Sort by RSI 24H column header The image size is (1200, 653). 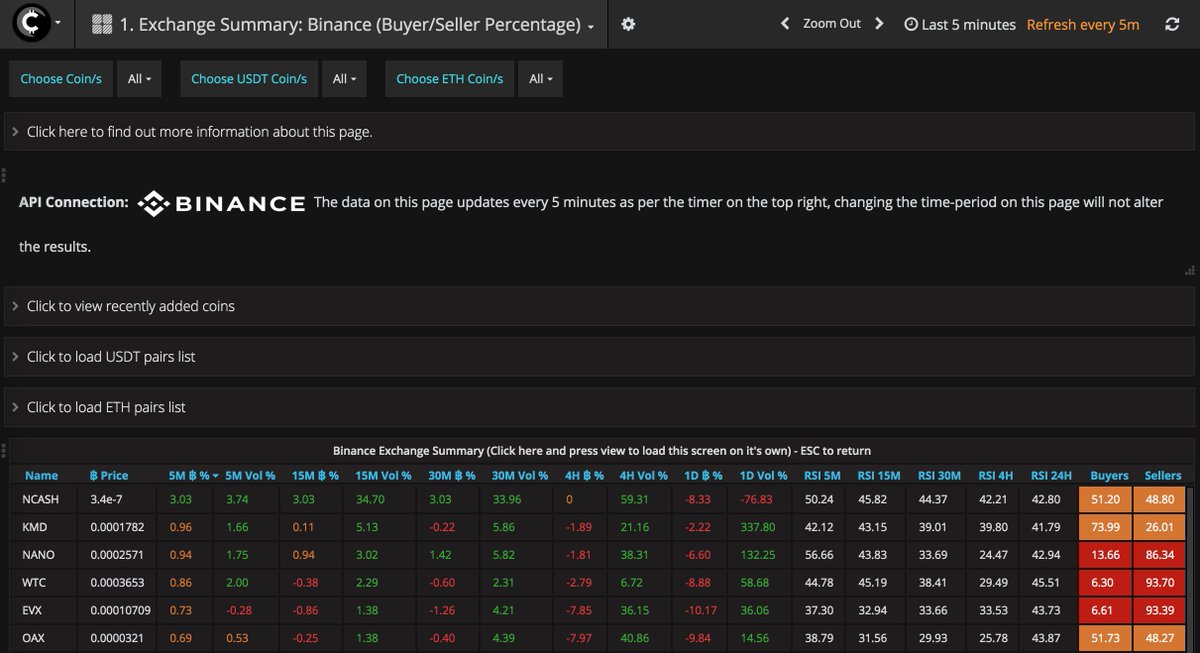pyautogui.click(x=1051, y=476)
